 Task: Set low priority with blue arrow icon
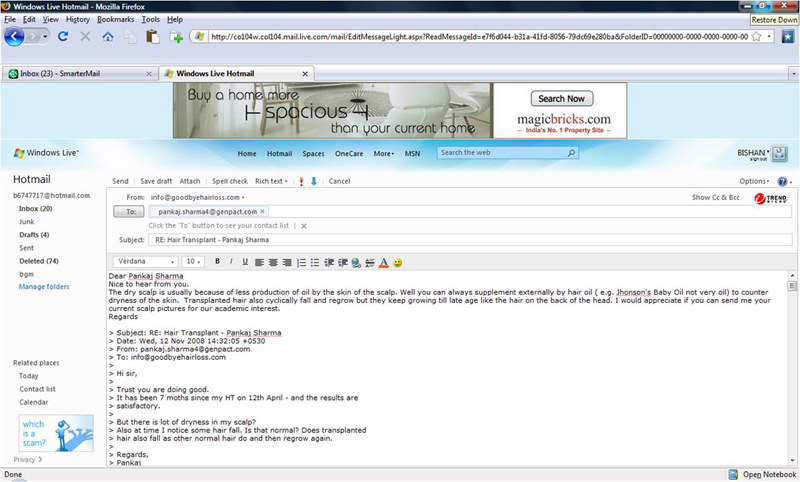[x=314, y=181]
